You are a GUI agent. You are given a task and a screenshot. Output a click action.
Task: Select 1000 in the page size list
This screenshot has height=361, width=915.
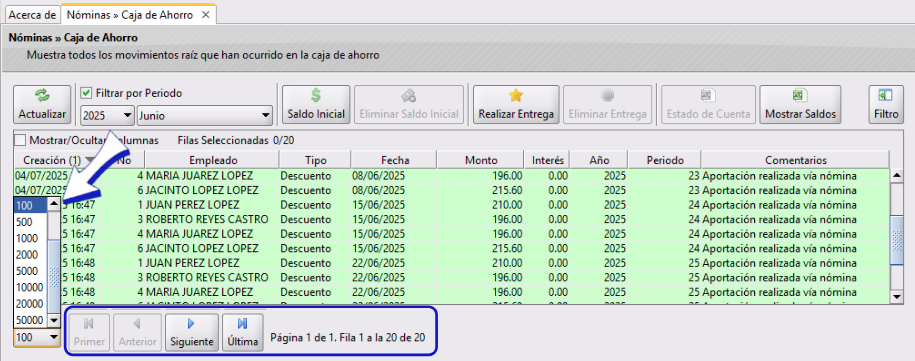(30, 238)
